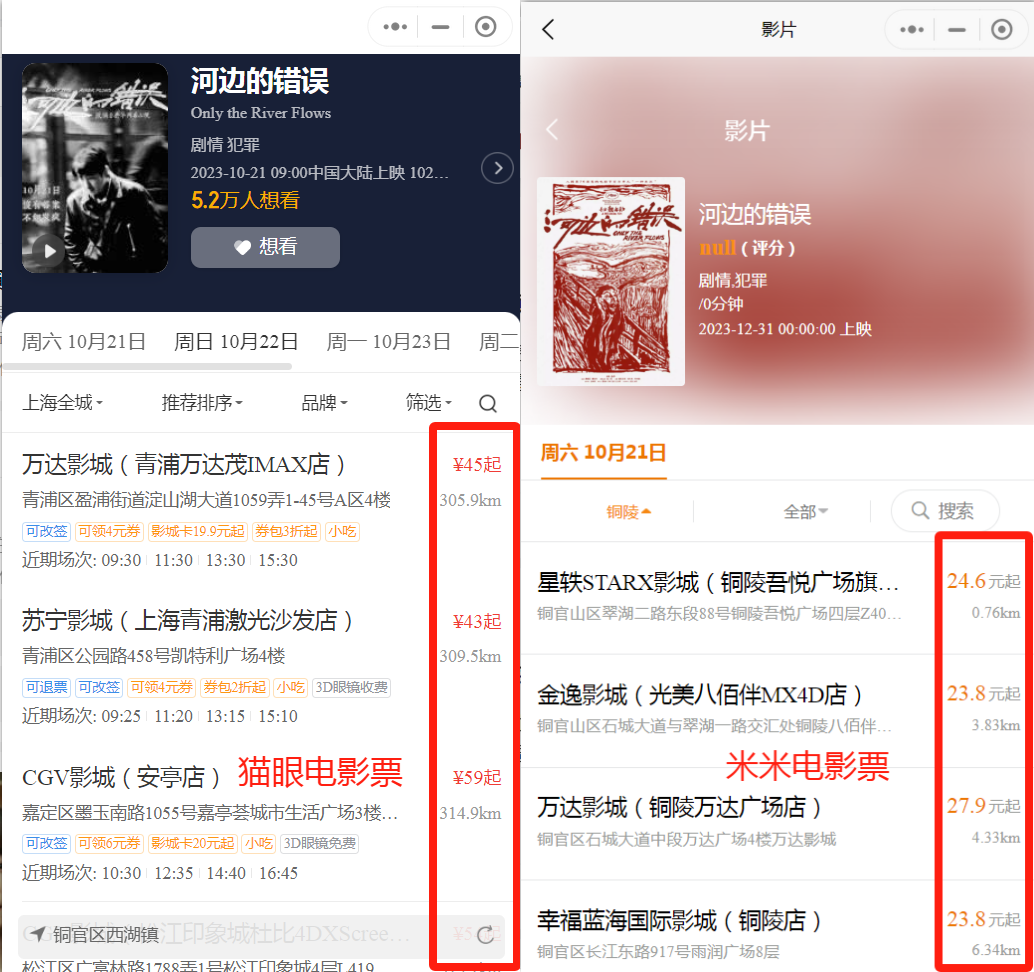Open the 品牌 brand dropdown
Image resolution: width=1034 pixels, height=972 pixels.
(x=324, y=403)
